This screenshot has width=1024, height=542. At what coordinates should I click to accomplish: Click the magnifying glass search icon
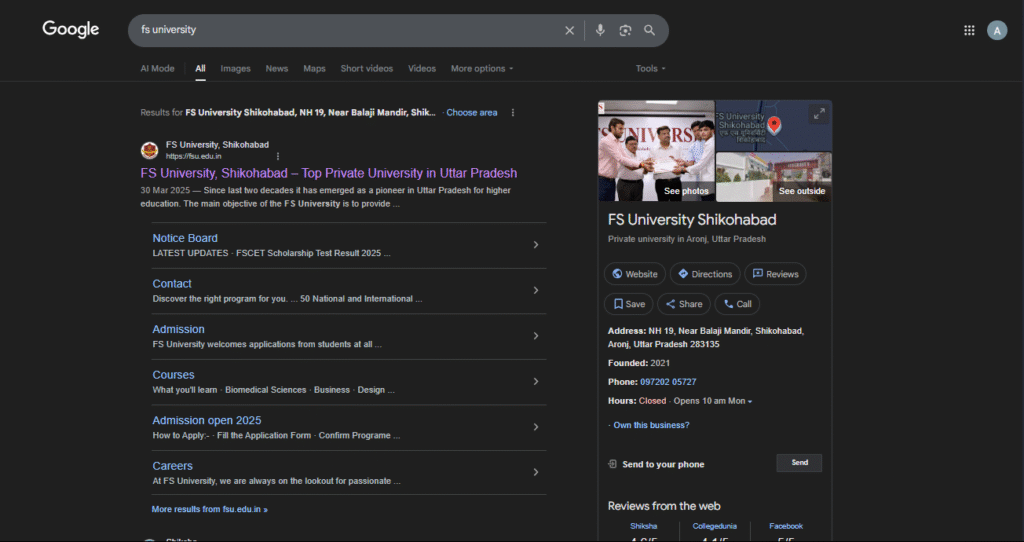coord(650,31)
